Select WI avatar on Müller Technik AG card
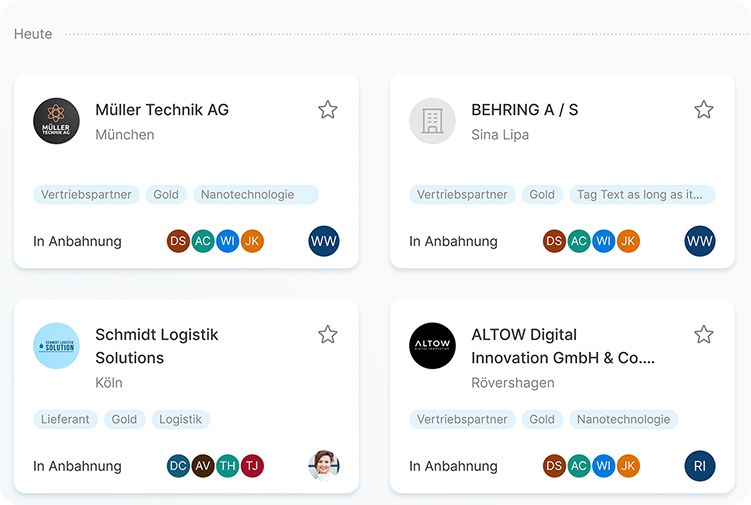 228,241
